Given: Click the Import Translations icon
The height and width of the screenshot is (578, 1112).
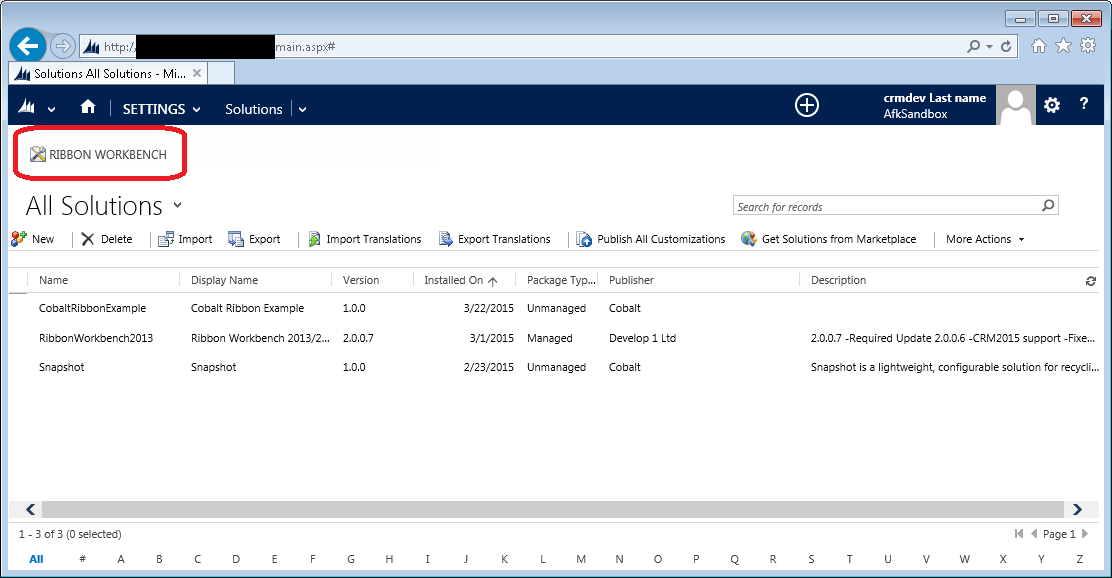Looking at the screenshot, I should 314,239.
